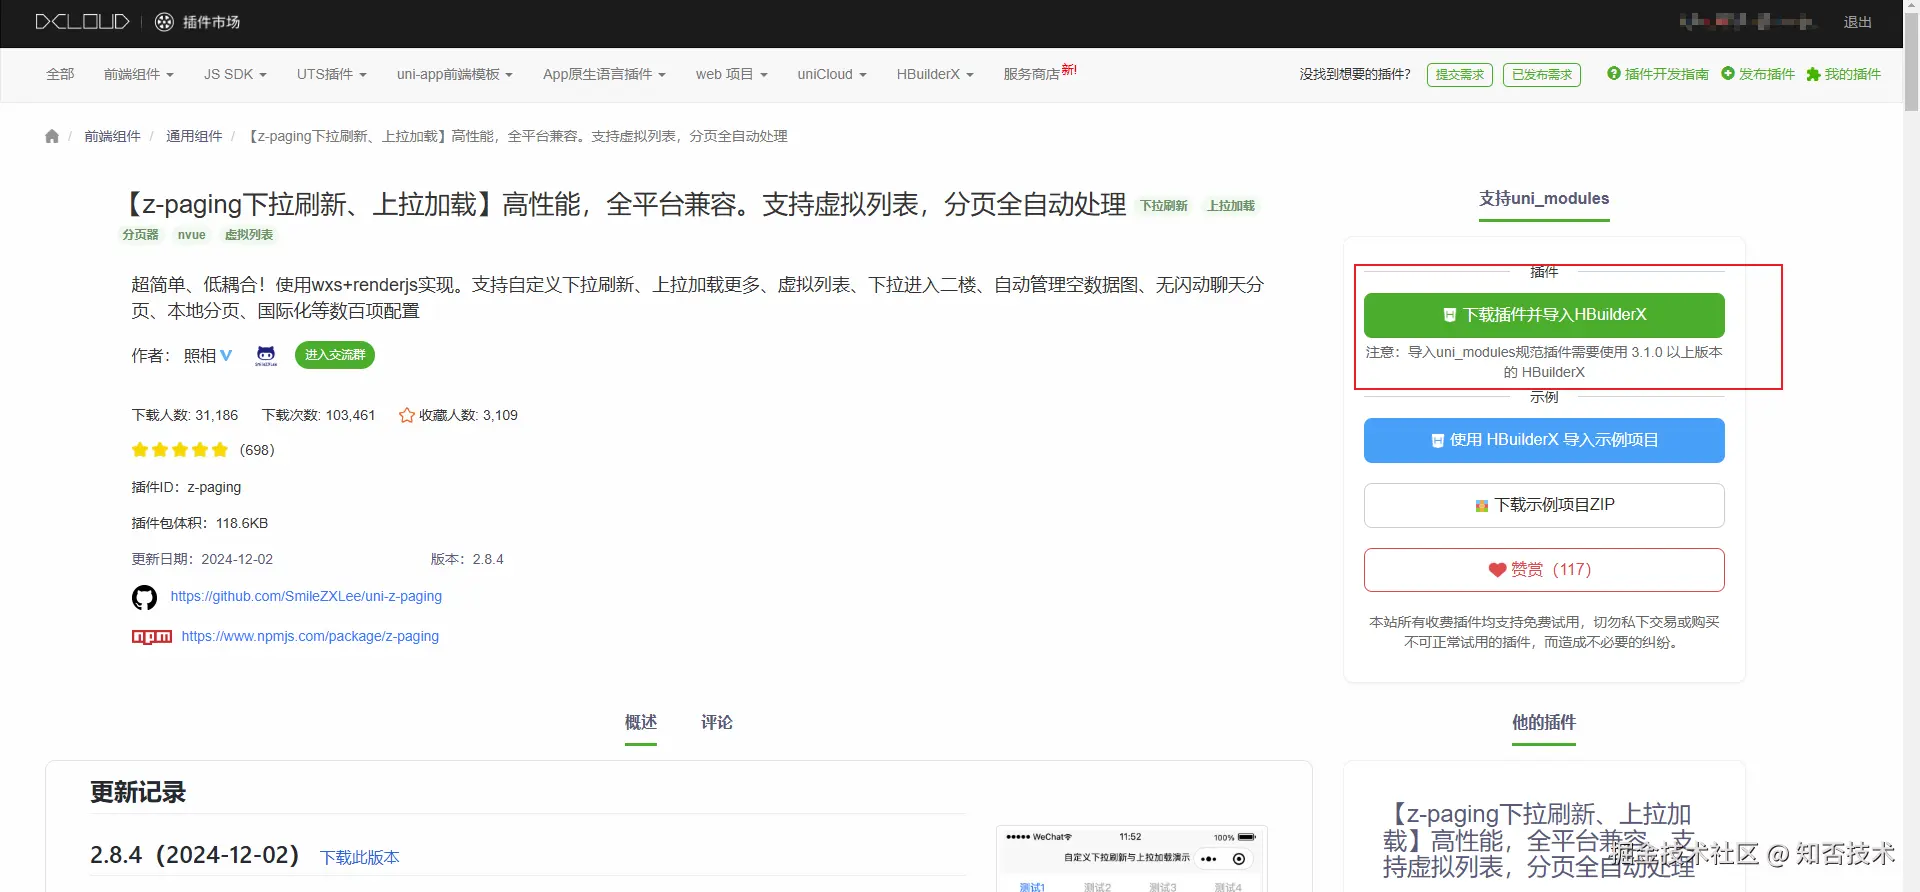Click 下载插件并导入HBuilderX button
Viewport: 1920px width, 892px height.
point(1544,315)
